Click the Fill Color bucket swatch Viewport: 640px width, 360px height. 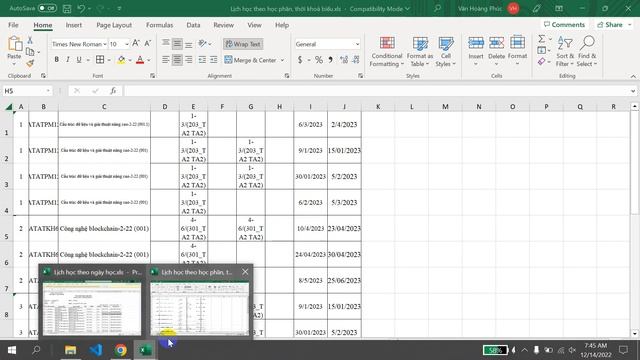(x=121, y=60)
